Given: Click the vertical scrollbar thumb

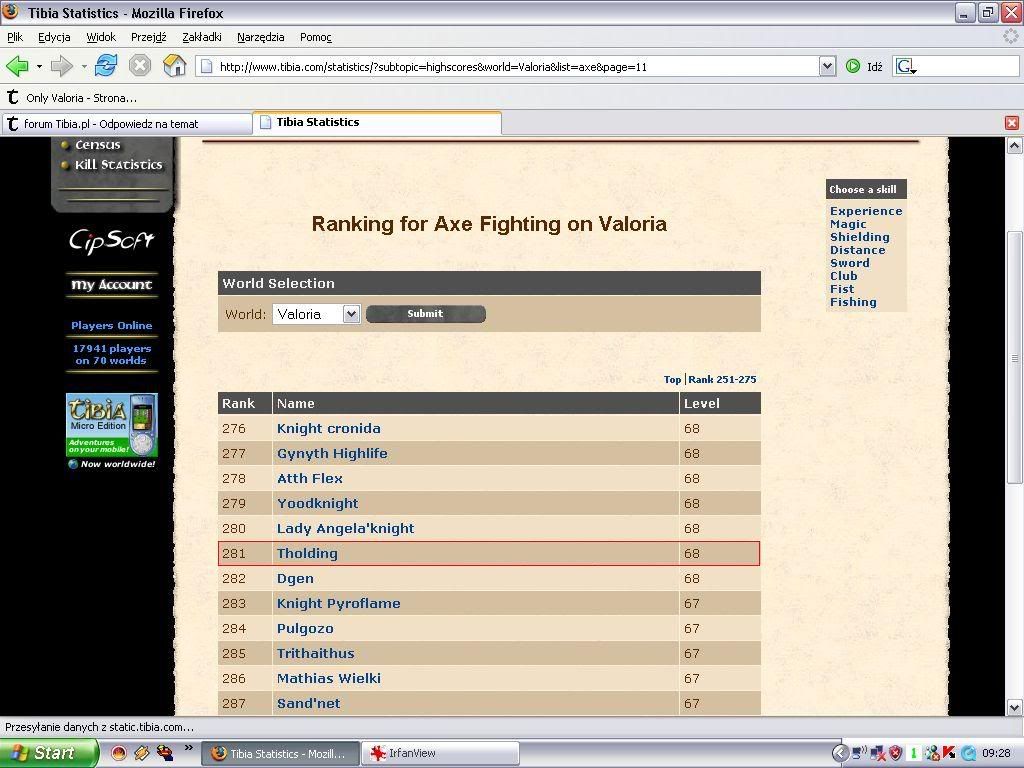Looking at the screenshot, I should (x=1014, y=358).
